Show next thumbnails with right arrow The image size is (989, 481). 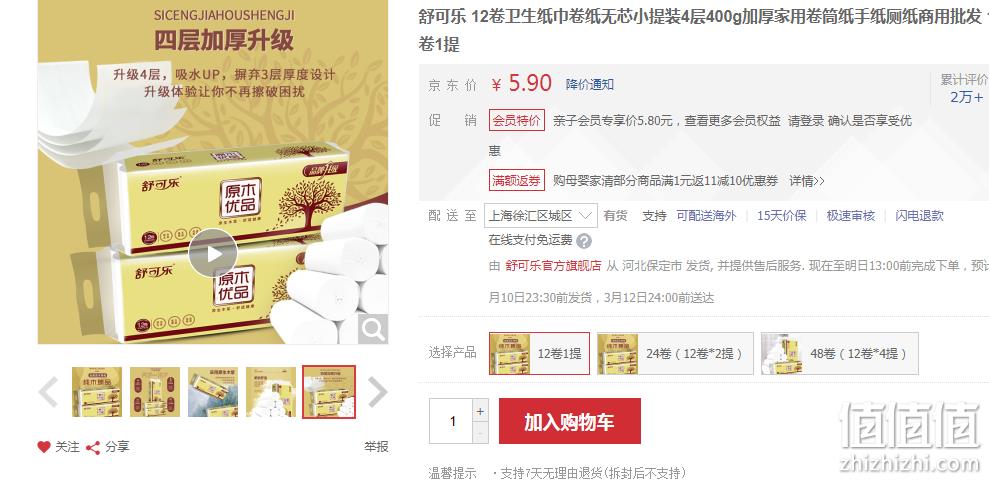[377, 392]
